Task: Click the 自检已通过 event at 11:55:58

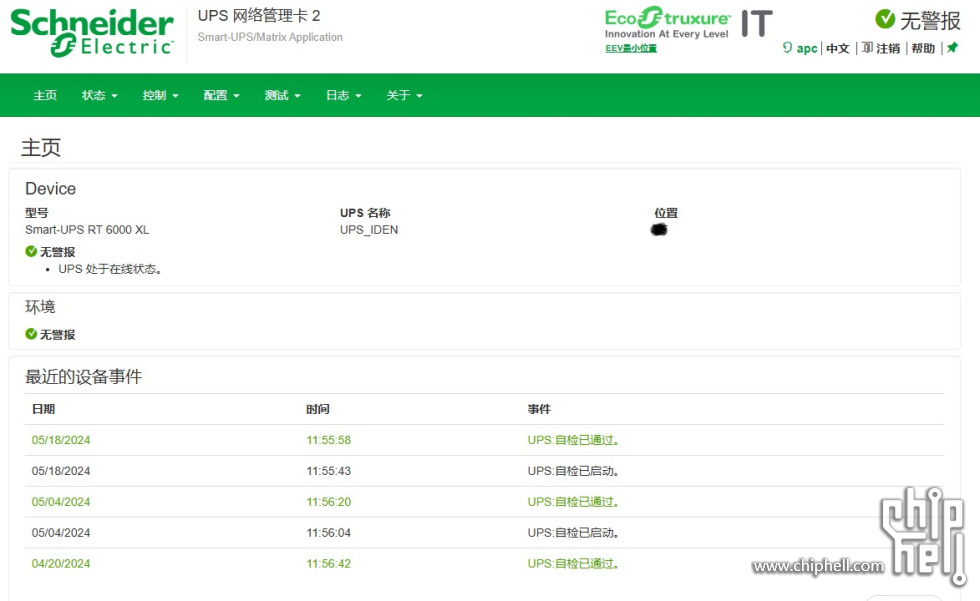Action: (573, 440)
